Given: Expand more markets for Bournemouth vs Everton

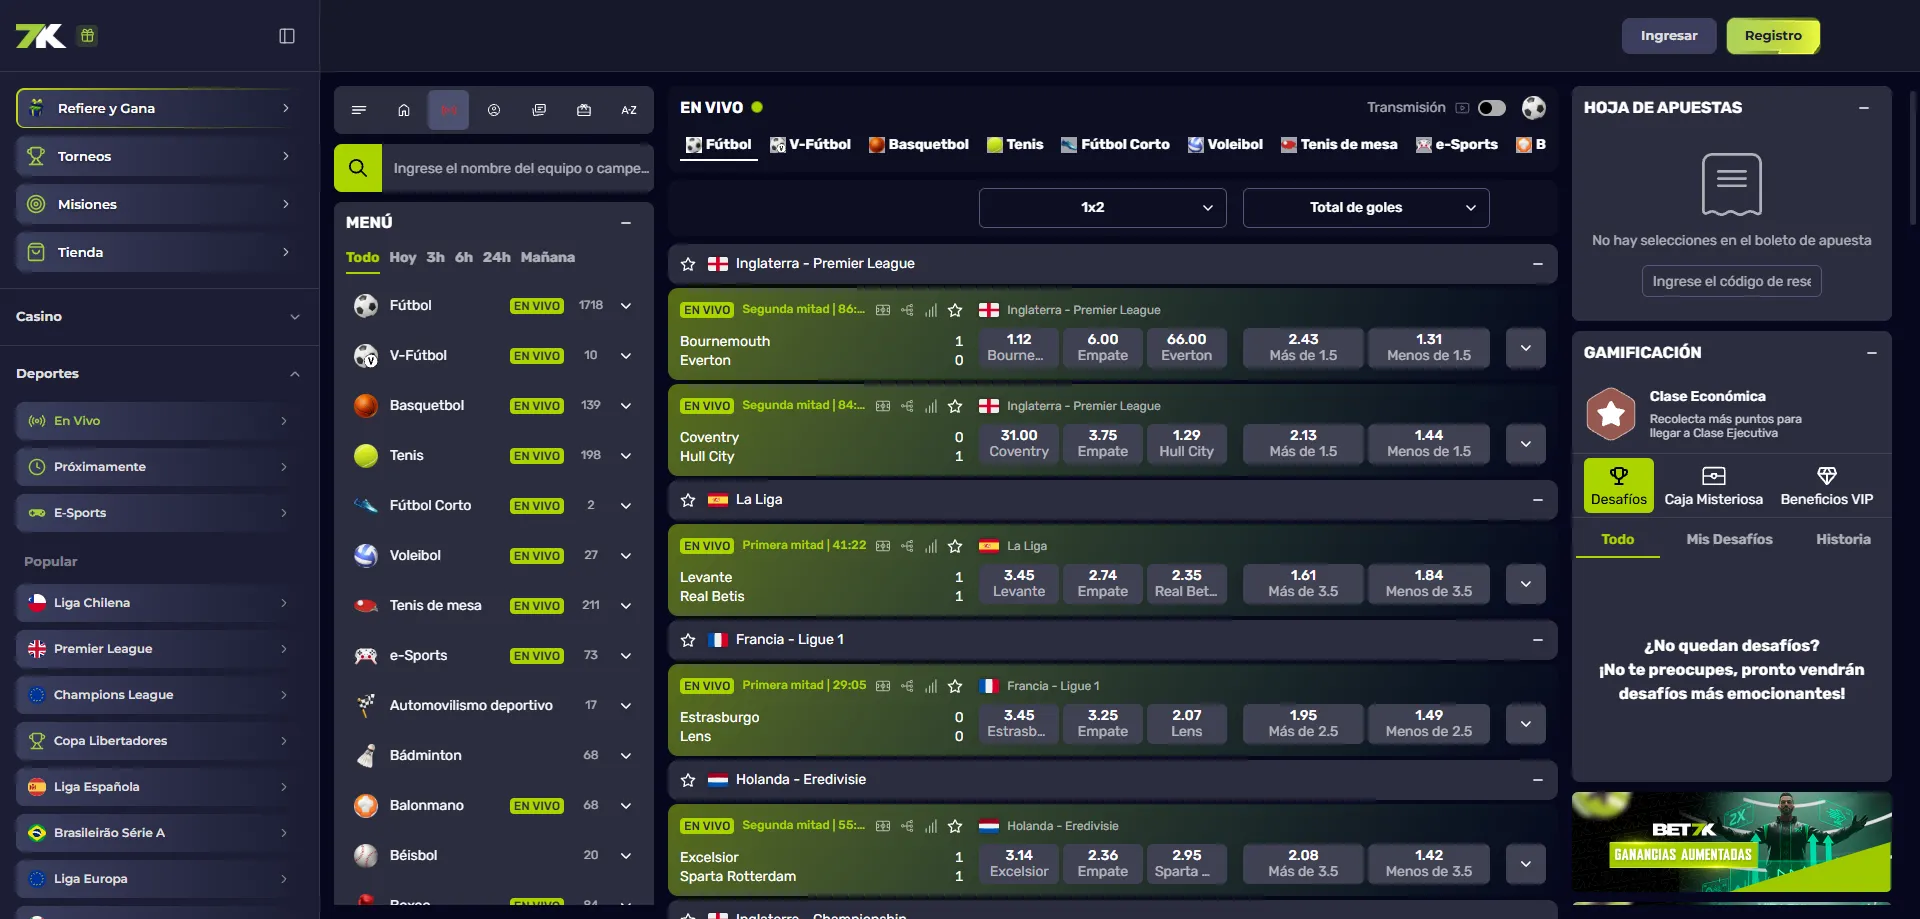Looking at the screenshot, I should click(x=1526, y=348).
